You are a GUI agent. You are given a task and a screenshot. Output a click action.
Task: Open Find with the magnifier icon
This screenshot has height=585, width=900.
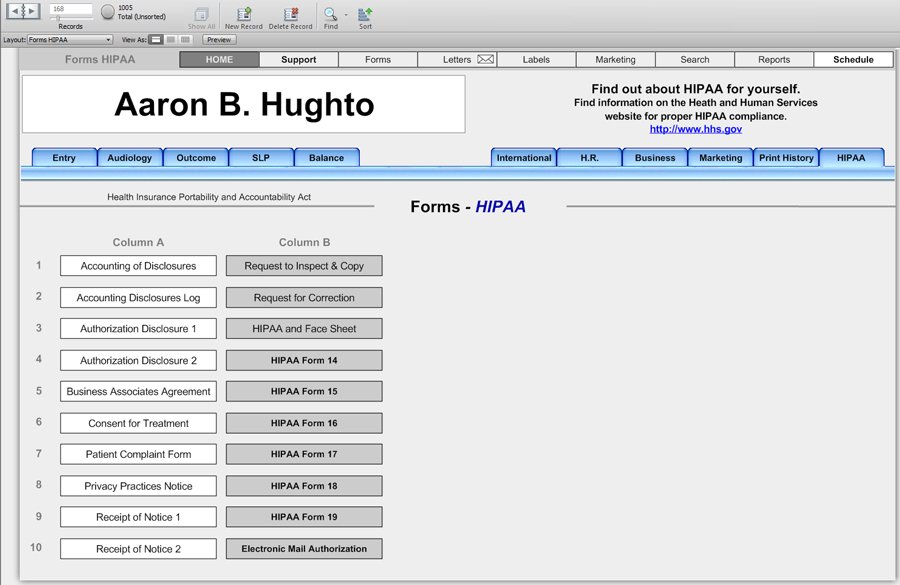(x=330, y=14)
